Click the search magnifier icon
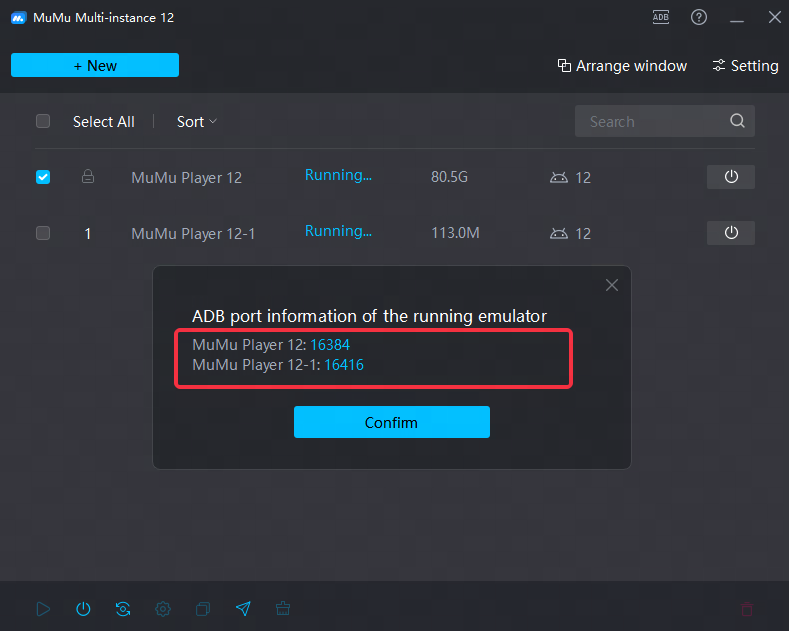This screenshot has width=789, height=631. 737,121
